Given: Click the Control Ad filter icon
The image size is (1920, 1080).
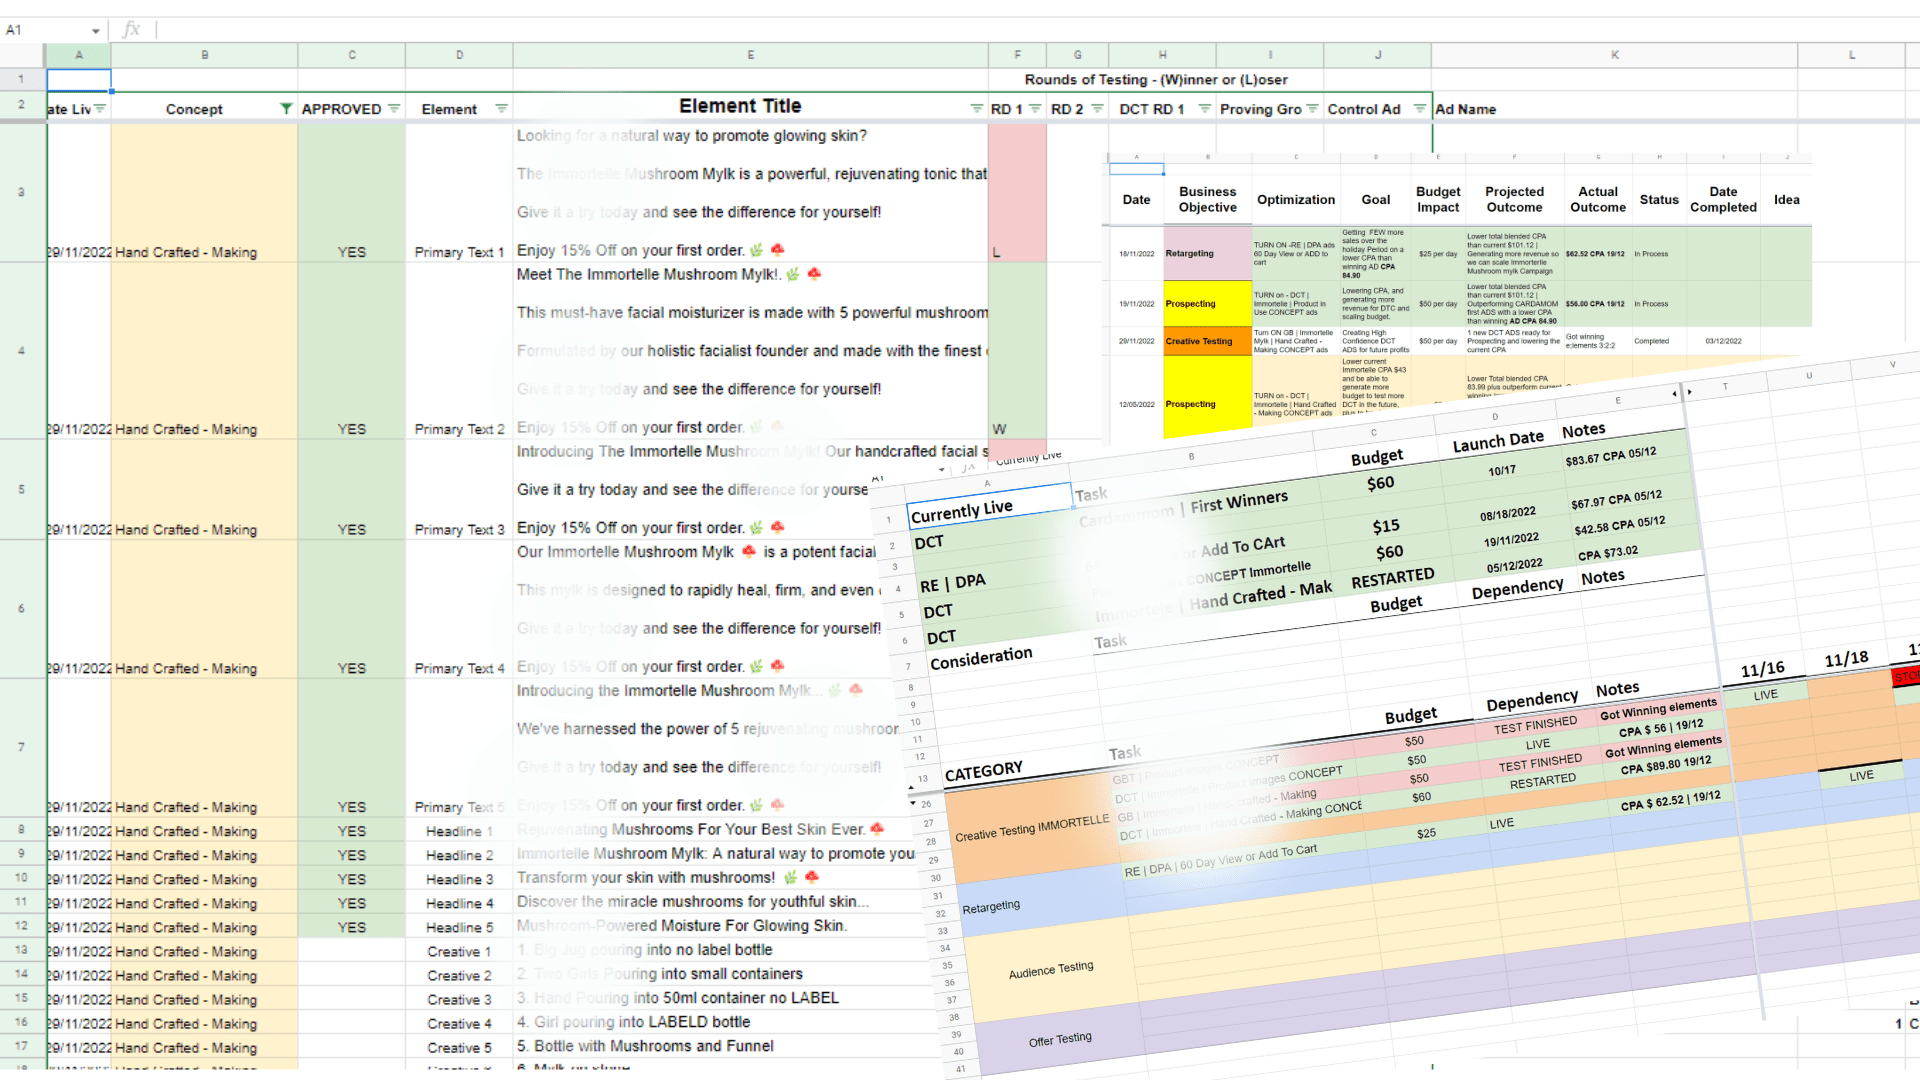Looking at the screenshot, I should tap(1419, 109).
